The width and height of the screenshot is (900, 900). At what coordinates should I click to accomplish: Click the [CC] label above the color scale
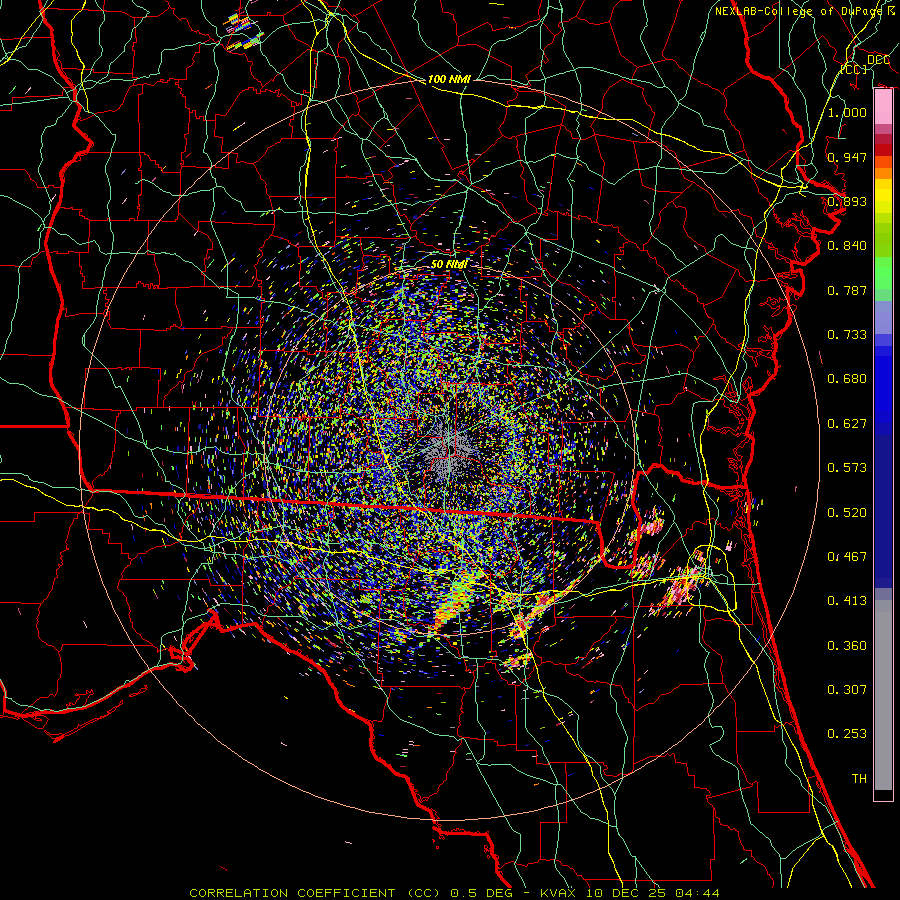pos(854,69)
